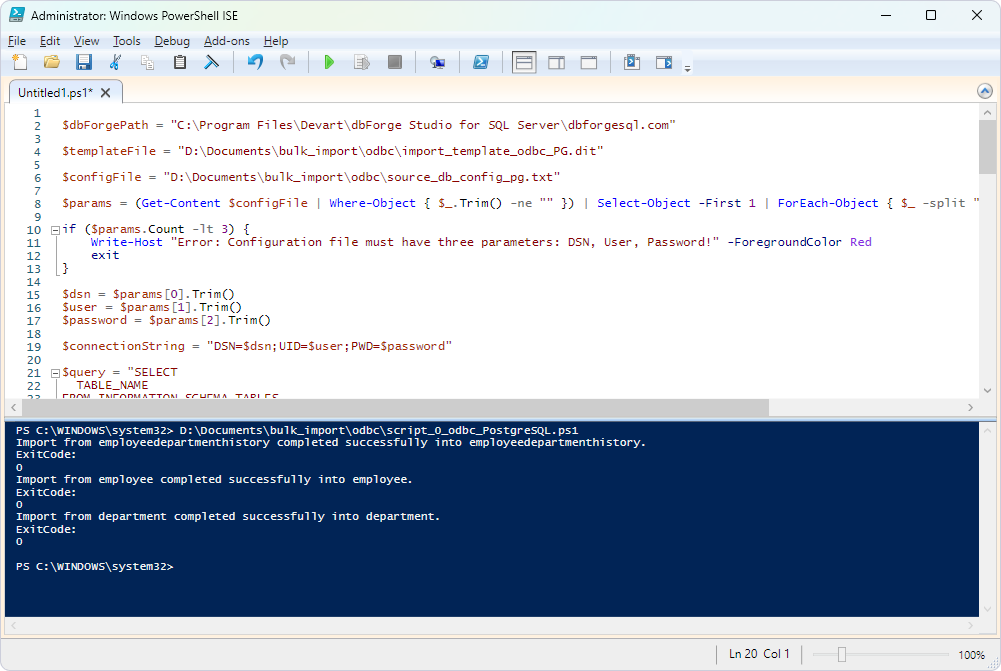
Task: Open the Edit menu
Action: point(50,41)
